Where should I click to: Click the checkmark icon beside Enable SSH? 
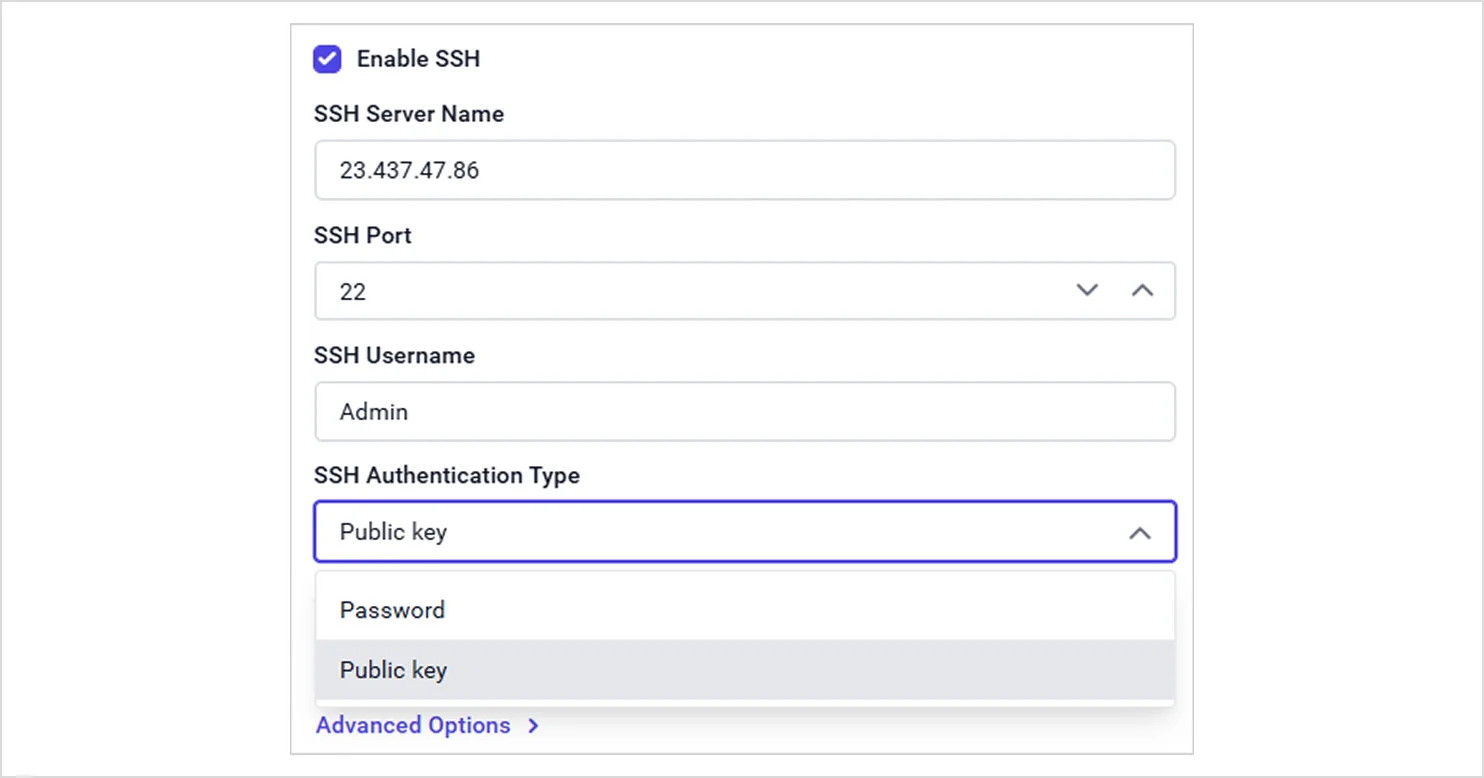(327, 59)
